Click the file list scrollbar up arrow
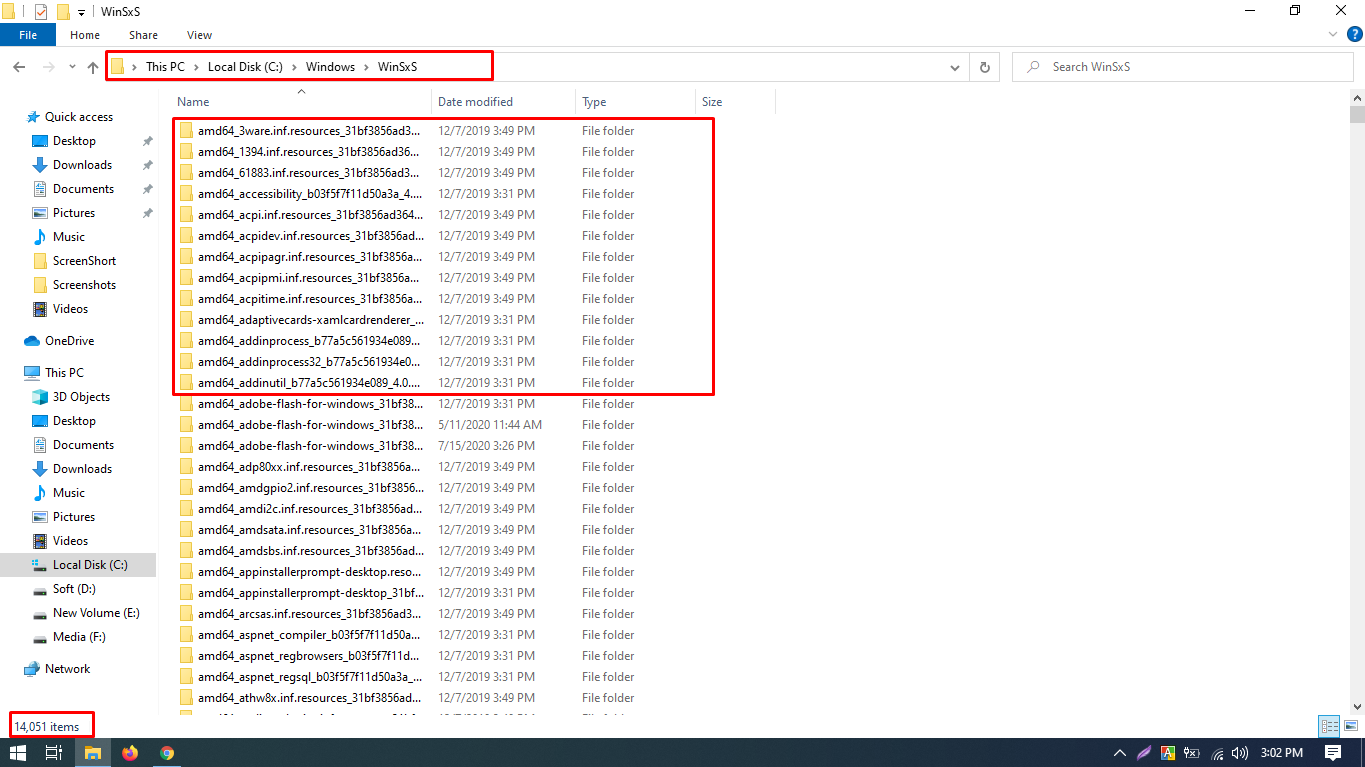The image size is (1365, 767). click(1357, 97)
